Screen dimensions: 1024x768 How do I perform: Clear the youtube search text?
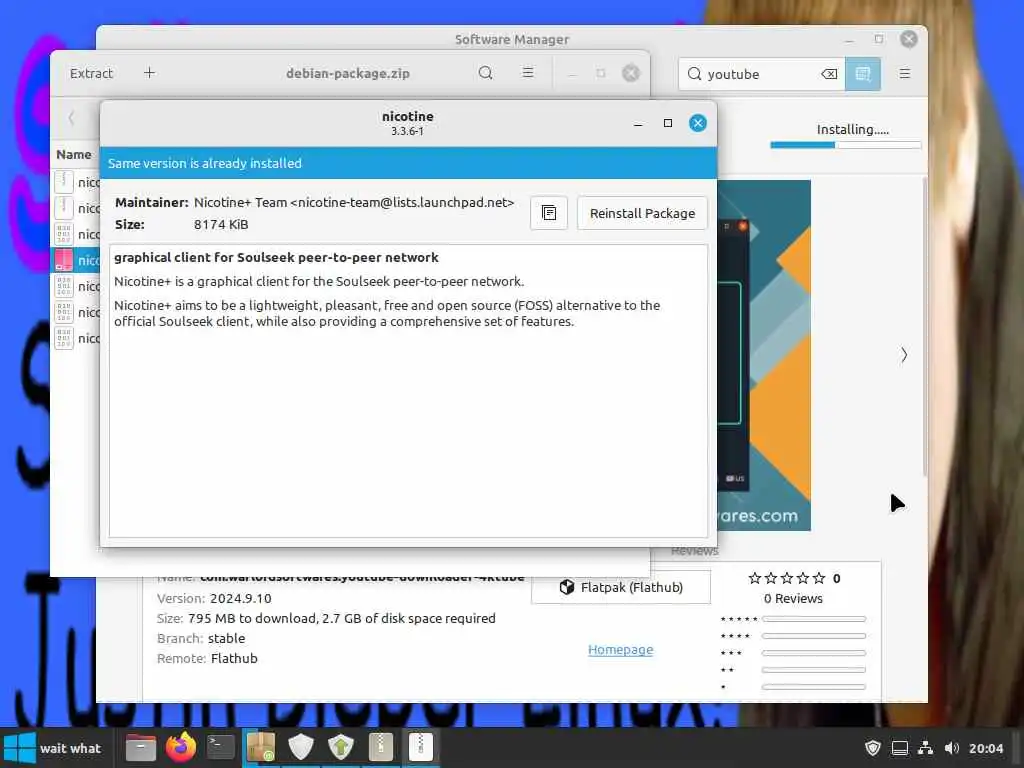(829, 74)
